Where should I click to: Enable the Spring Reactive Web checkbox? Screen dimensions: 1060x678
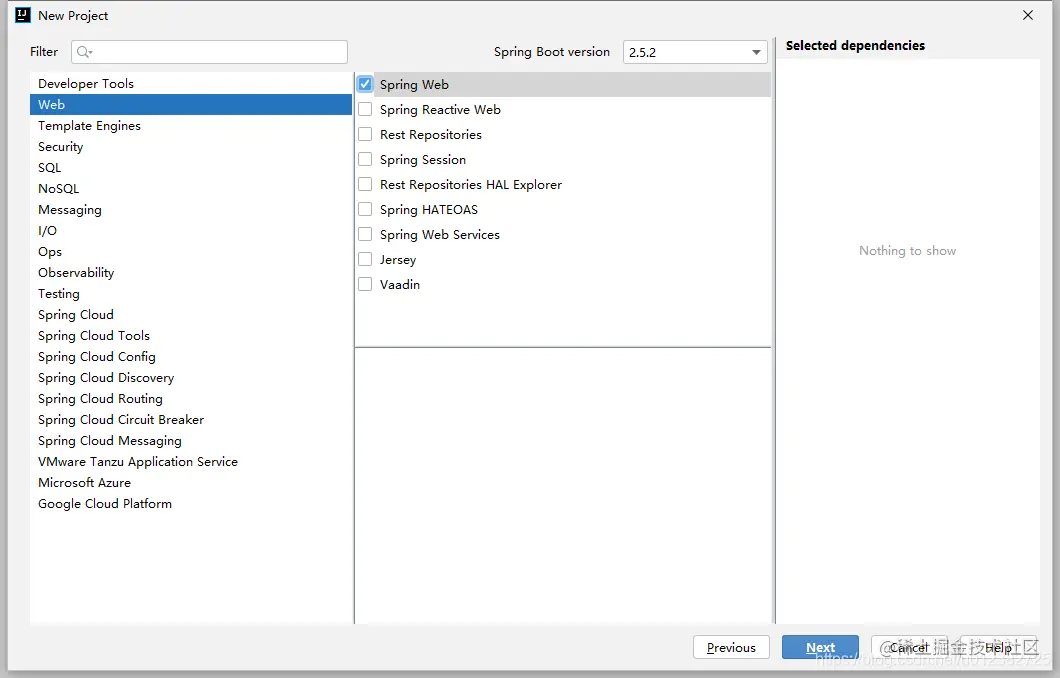pyautogui.click(x=365, y=109)
